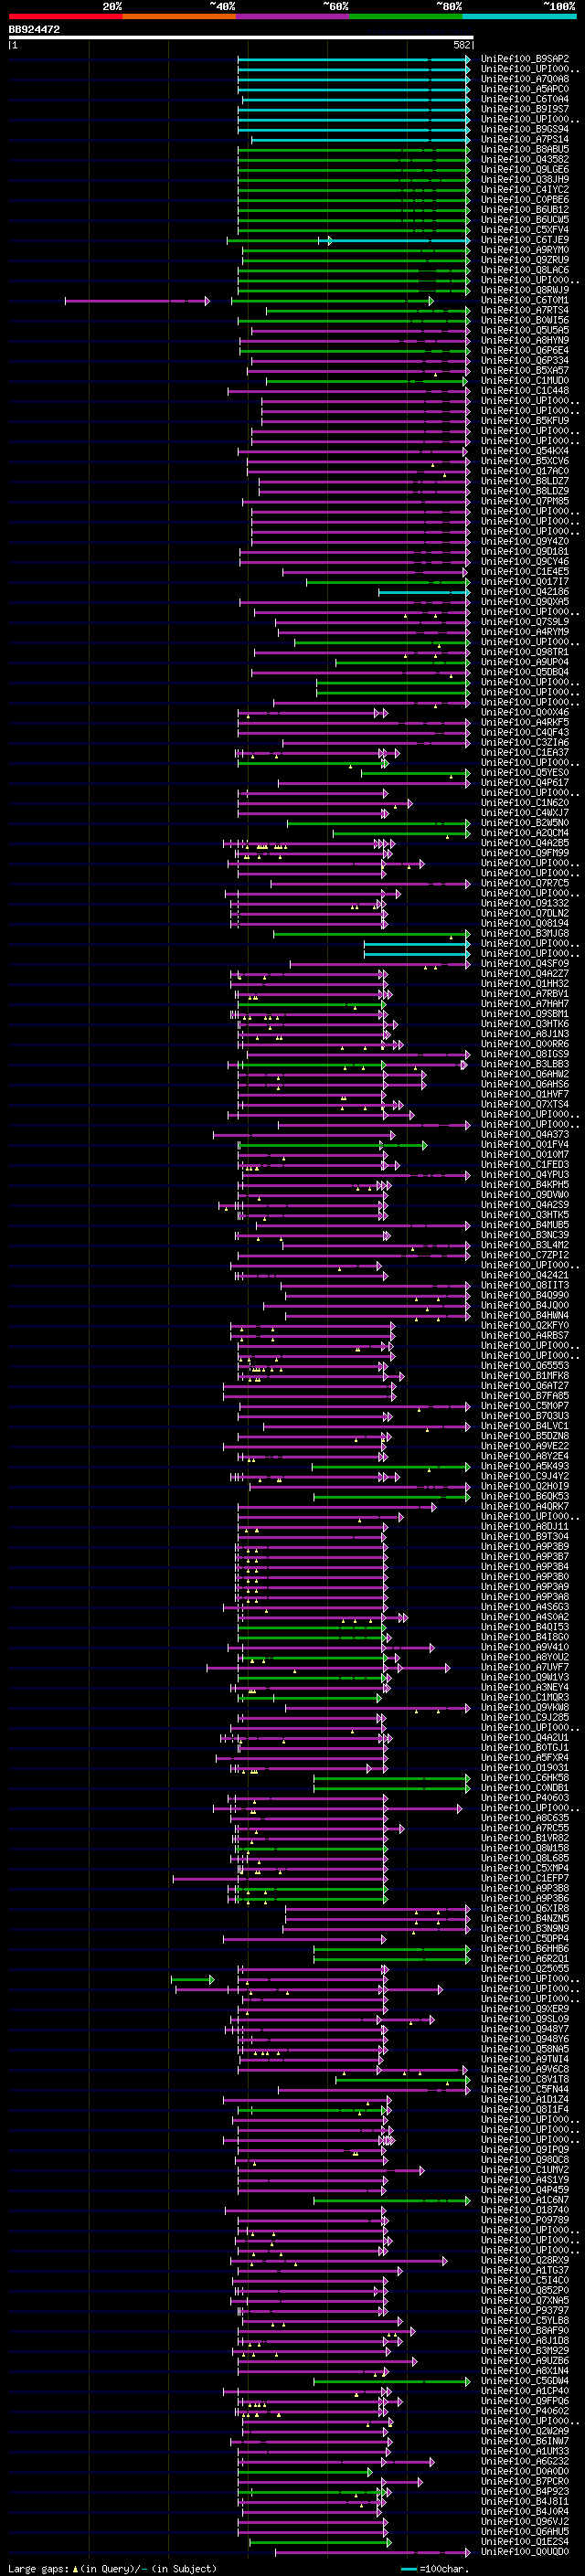585x2576 pixels.
Task: Click the UniRef100_B4MUB5 entry
Action: 525,1225
